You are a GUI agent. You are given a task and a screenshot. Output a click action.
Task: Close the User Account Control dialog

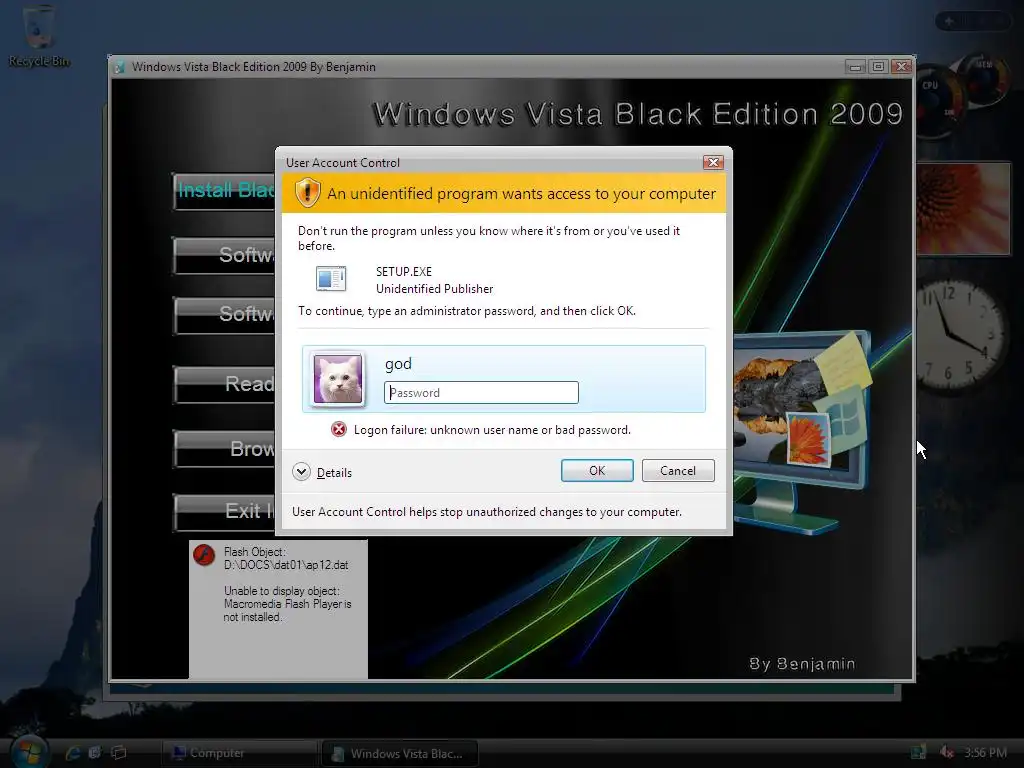[x=713, y=162]
